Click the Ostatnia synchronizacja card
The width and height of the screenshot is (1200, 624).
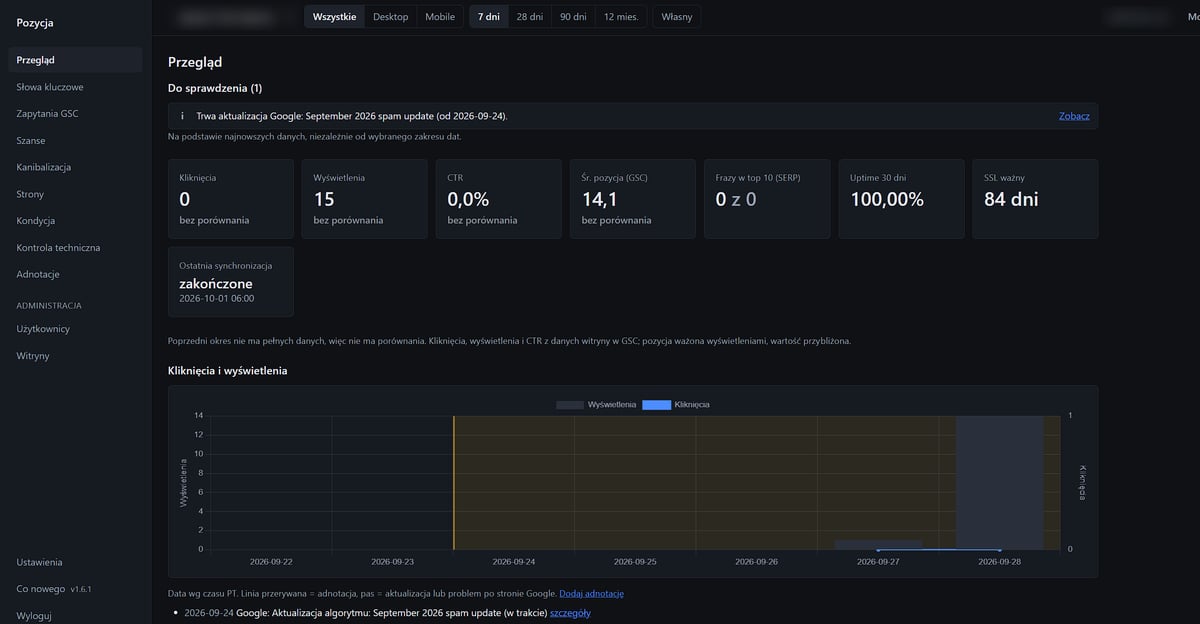point(231,282)
